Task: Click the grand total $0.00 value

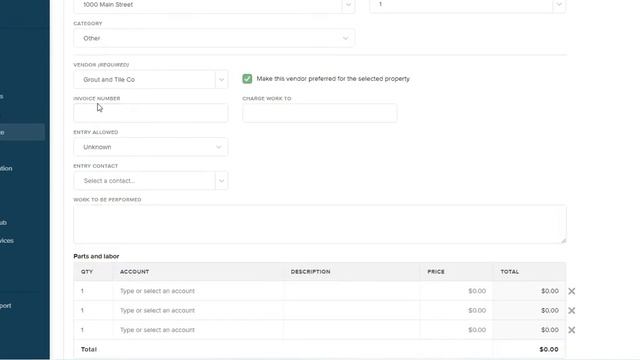Action: click(x=549, y=349)
